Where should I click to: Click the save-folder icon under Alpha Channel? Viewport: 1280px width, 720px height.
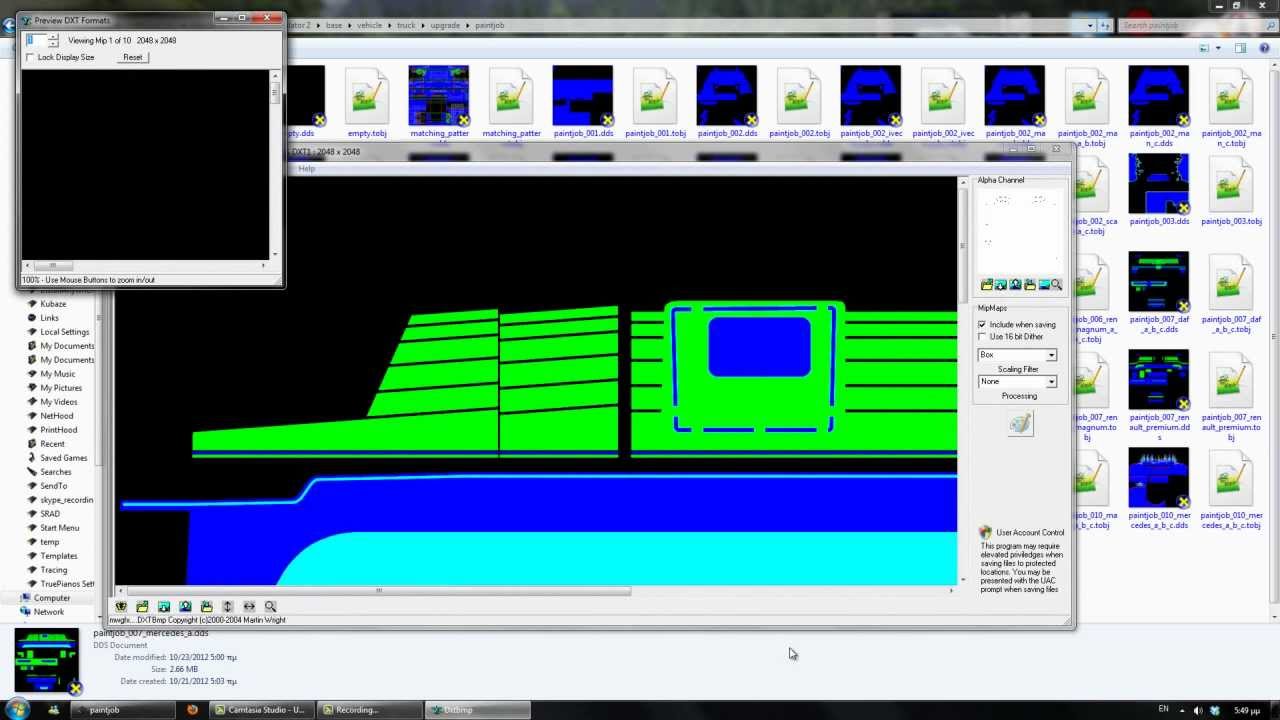pyautogui.click(x=1029, y=285)
